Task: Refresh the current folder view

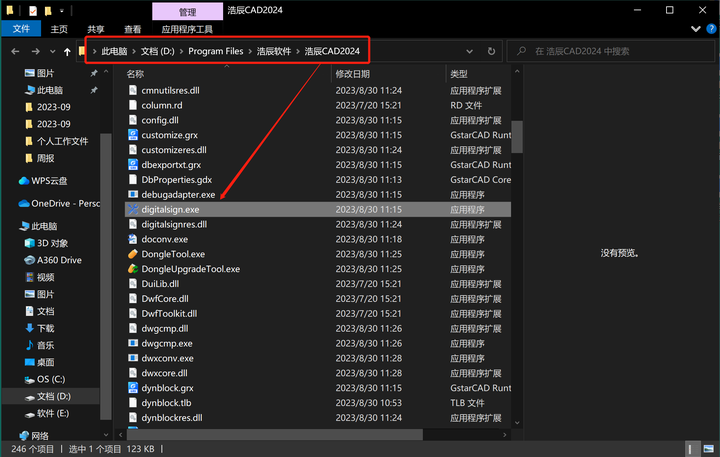Action: pos(491,51)
